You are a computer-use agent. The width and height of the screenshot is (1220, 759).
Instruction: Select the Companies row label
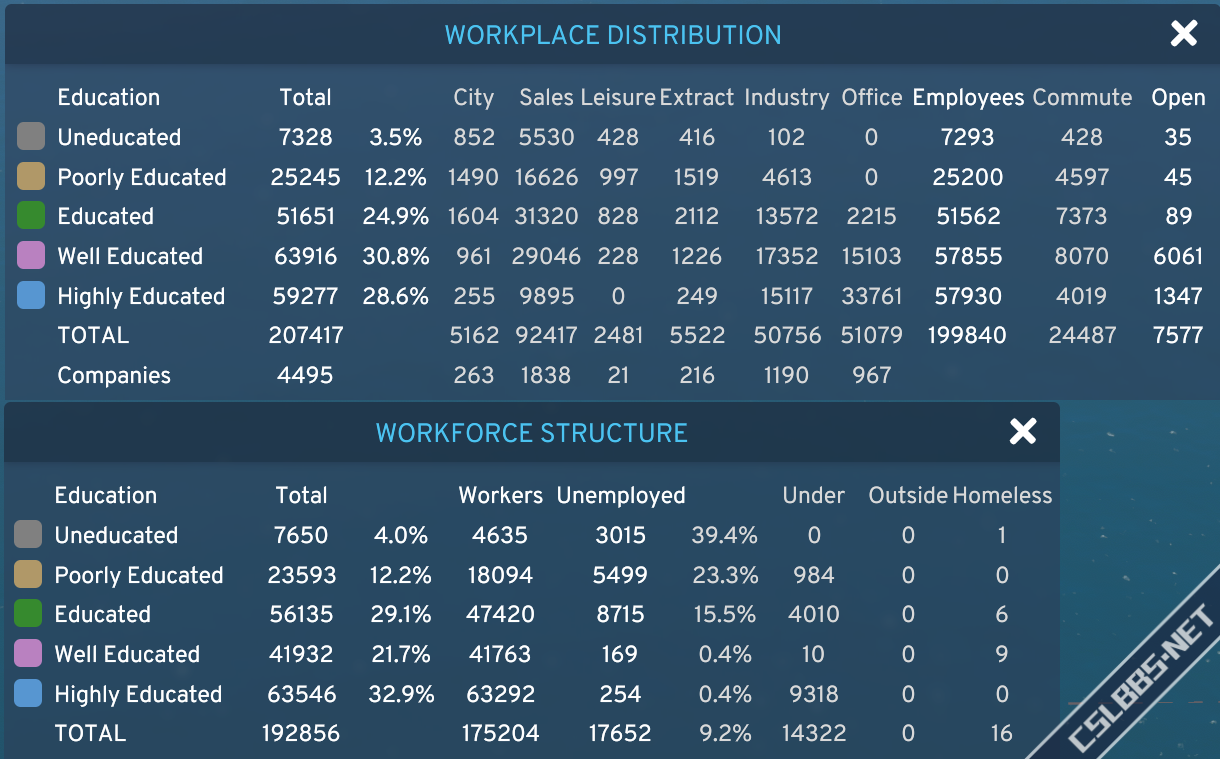(x=114, y=376)
